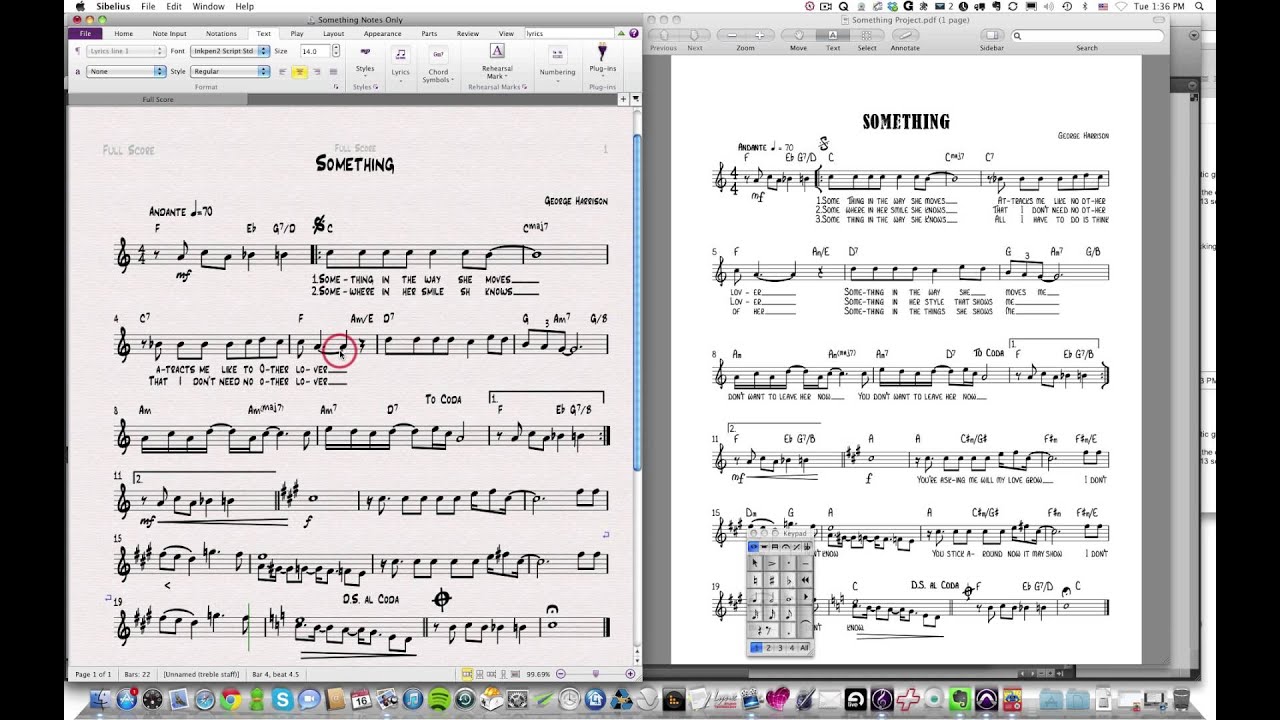Open Style dropdown showing Regular
Image resolution: width=1280 pixels, height=720 pixels.
pos(231,71)
